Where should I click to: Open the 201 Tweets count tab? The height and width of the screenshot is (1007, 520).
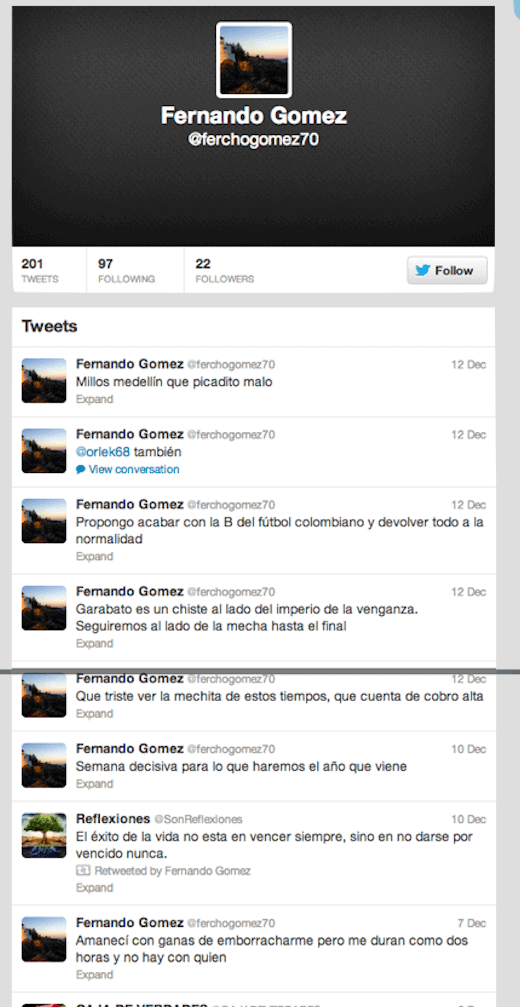49,270
